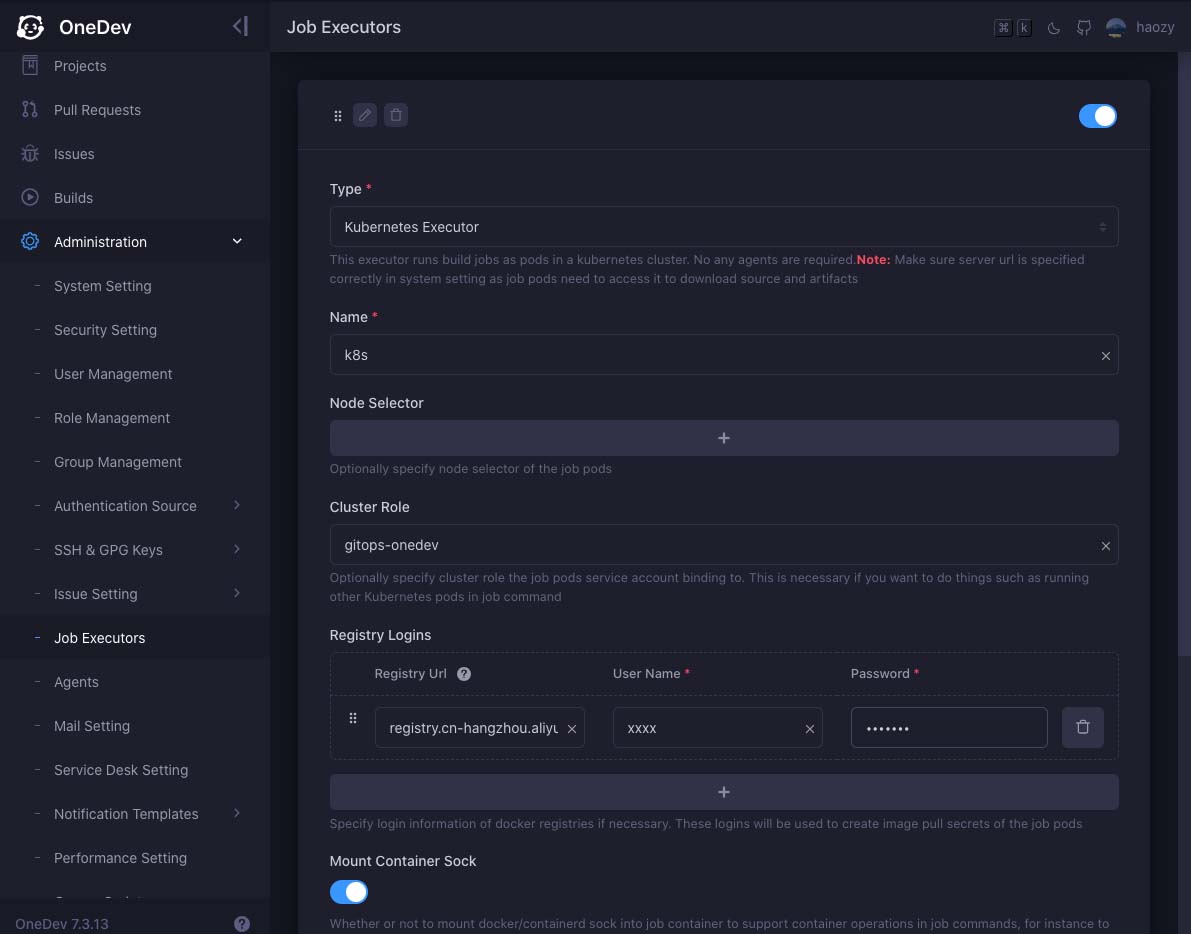Click the User Name input field

tap(717, 727)
